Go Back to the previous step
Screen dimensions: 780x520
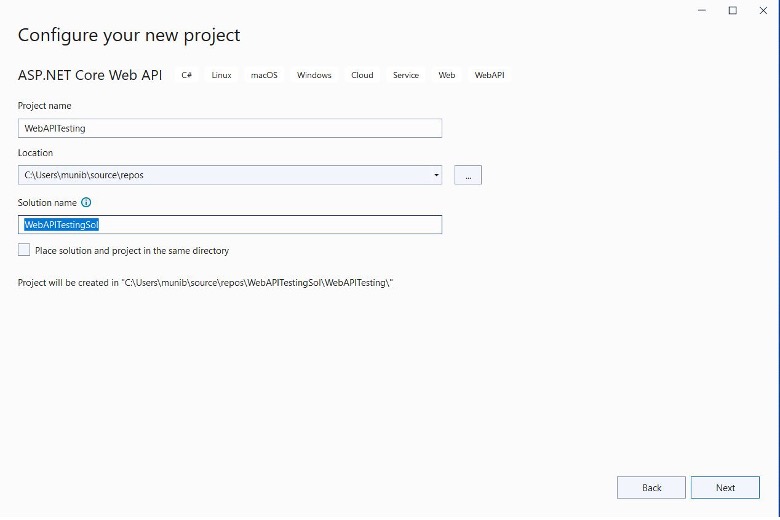(x=651, y=488)
